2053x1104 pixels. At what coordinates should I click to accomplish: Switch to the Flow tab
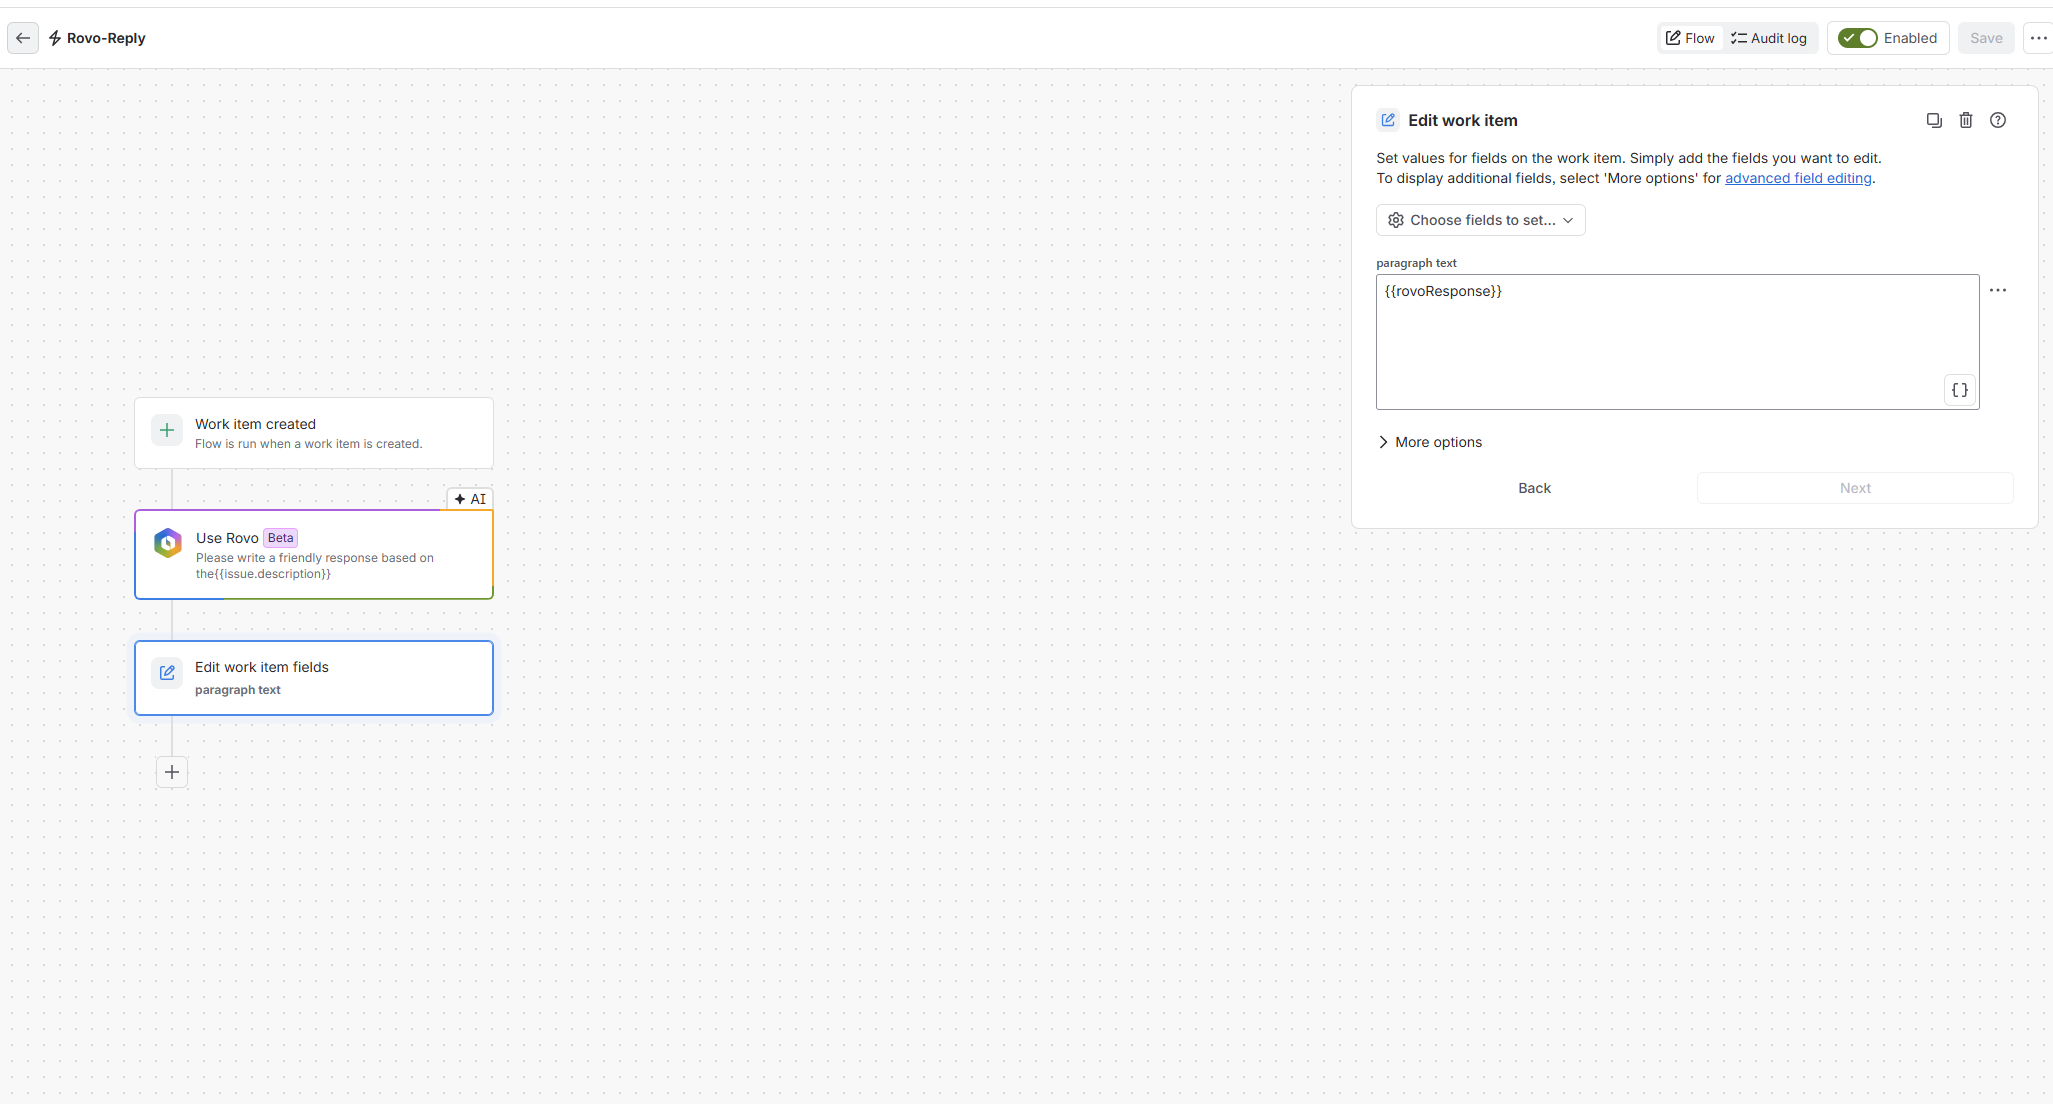pyautogui.click(x=1690, y=38)
